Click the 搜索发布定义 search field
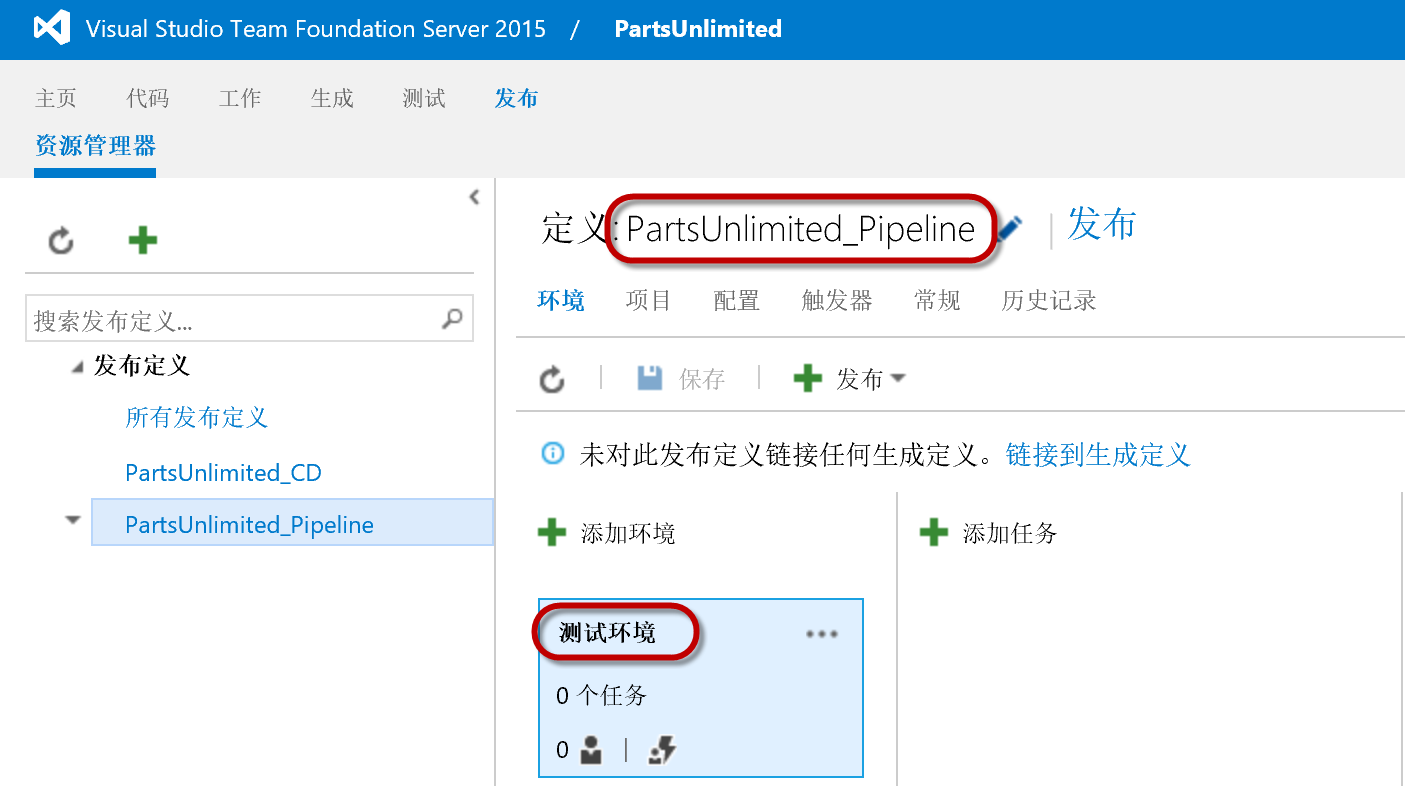The width and height of the screenshot is (1405, 786). (249, 319)
